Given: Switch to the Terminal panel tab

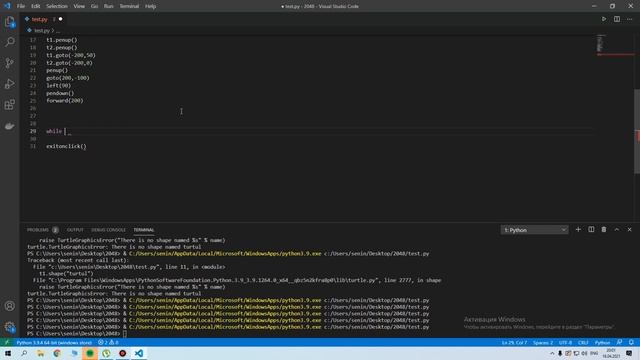Looking at the screenshot, I should click(144, 230).
